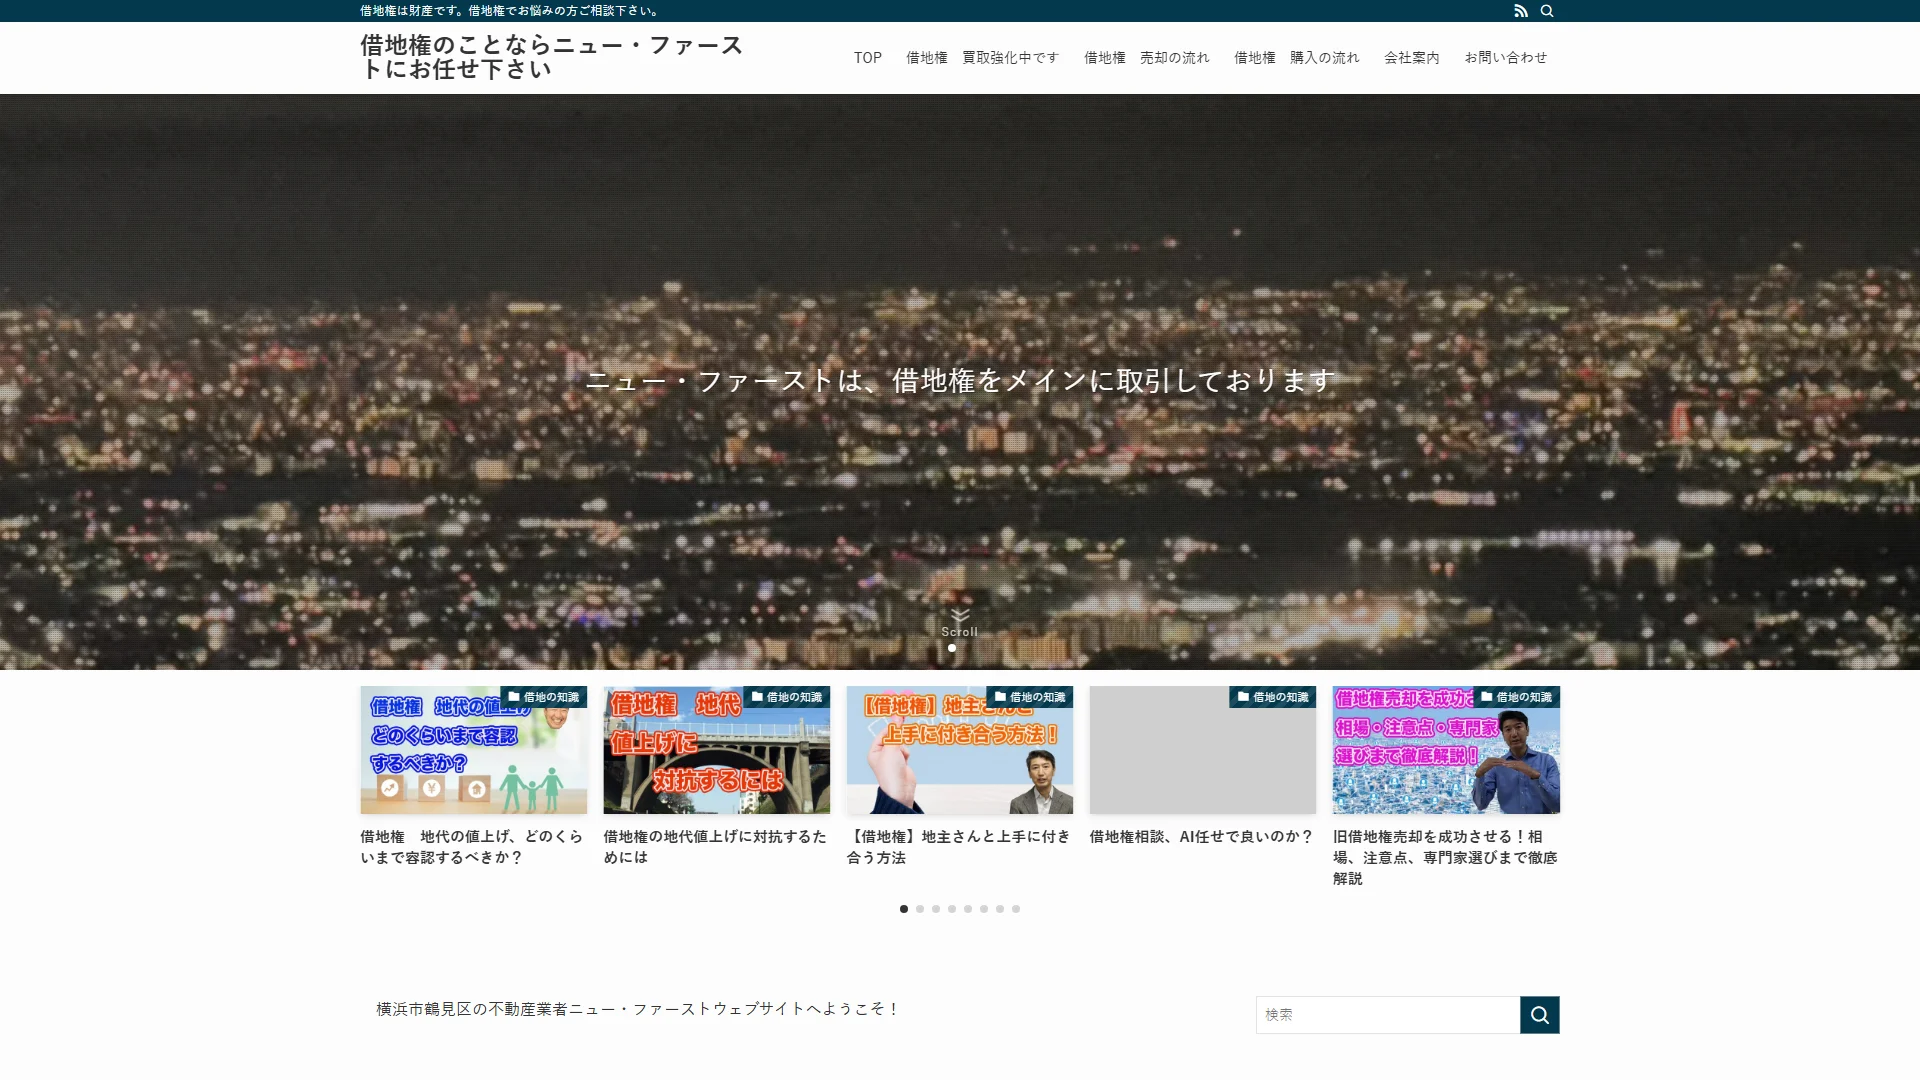Screen dimensions: 1920x1080
Task: Select first carousel pagination dot
Action: [904, 909]
